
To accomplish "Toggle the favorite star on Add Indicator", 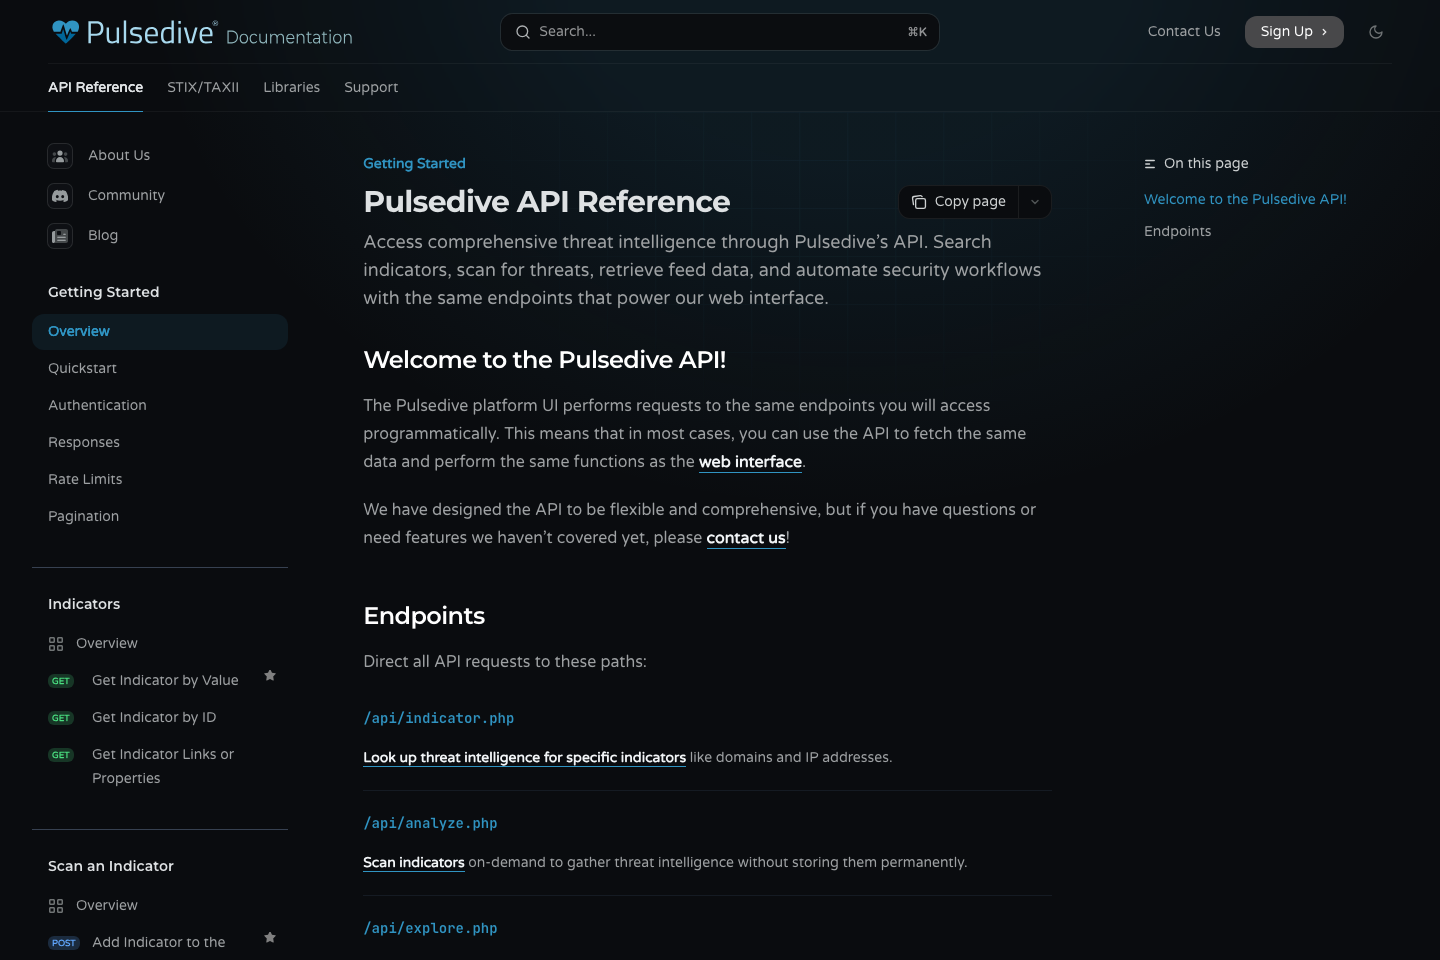I will point(270,937).
